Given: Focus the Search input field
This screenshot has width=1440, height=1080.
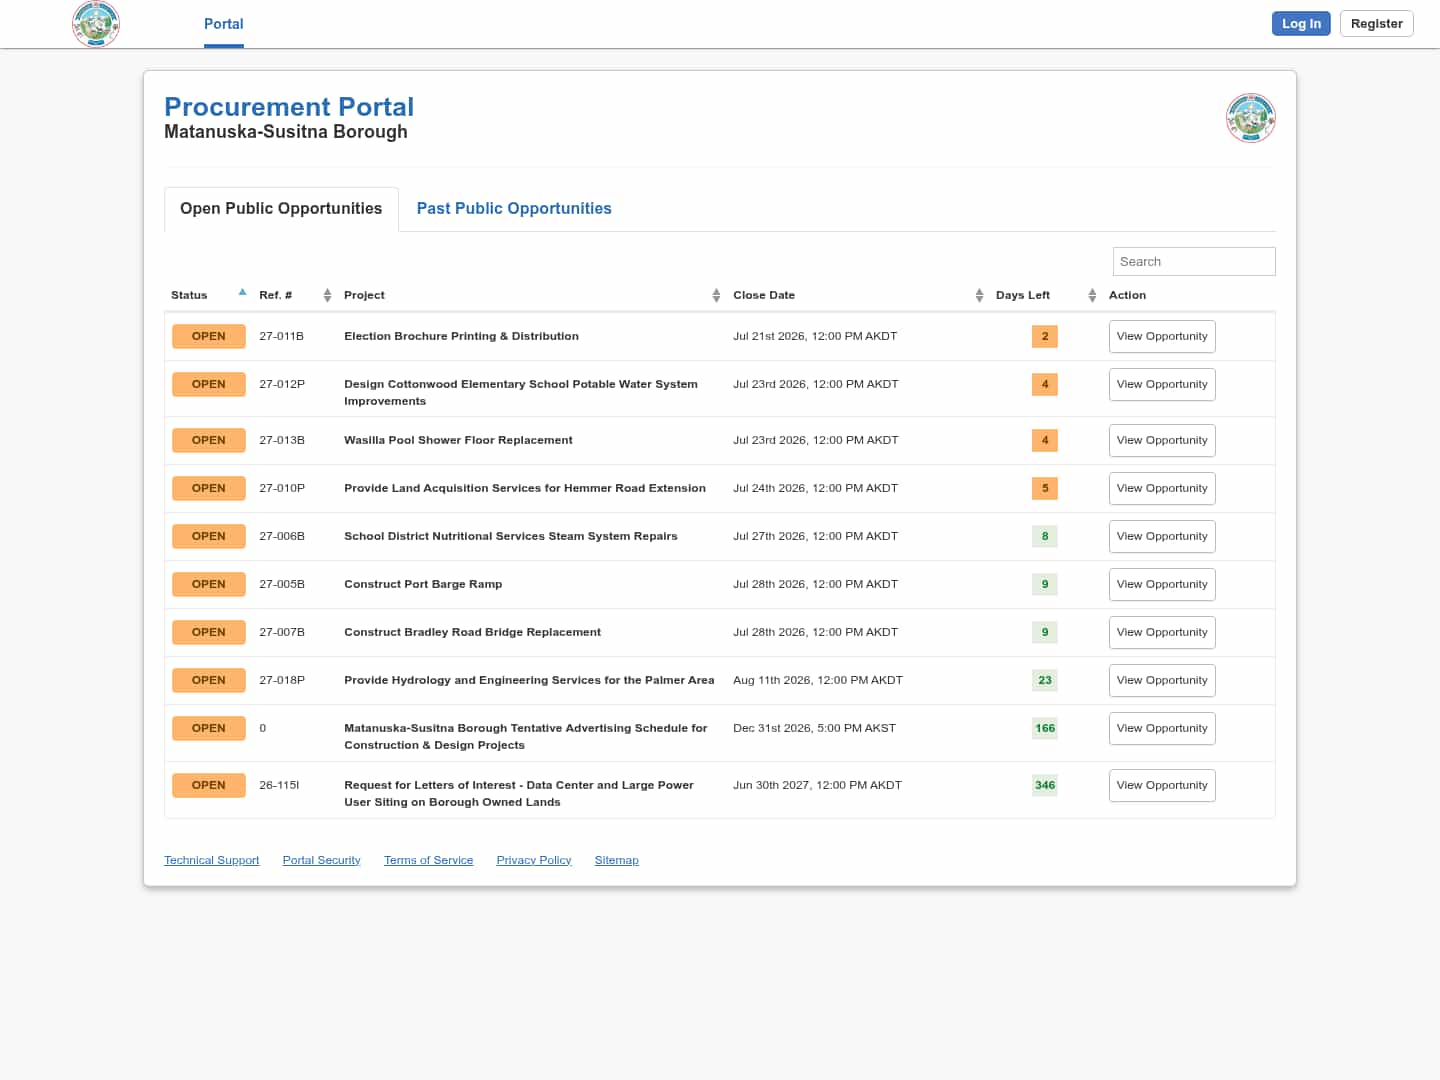Looking at the screenshot, I should (x=1194, y=261).
